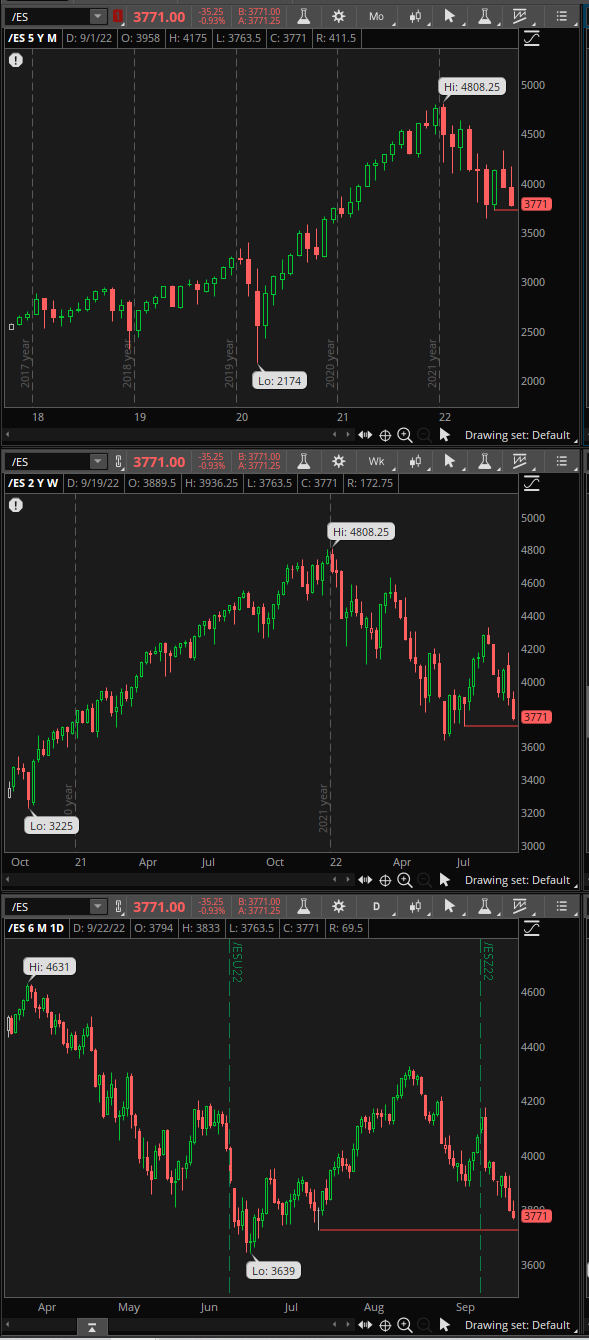This screenshot has width=589, height=1340.
Task: Click warning exclamation icon in monthly chart
Action: pyautogui.click(x=16, y=60)
